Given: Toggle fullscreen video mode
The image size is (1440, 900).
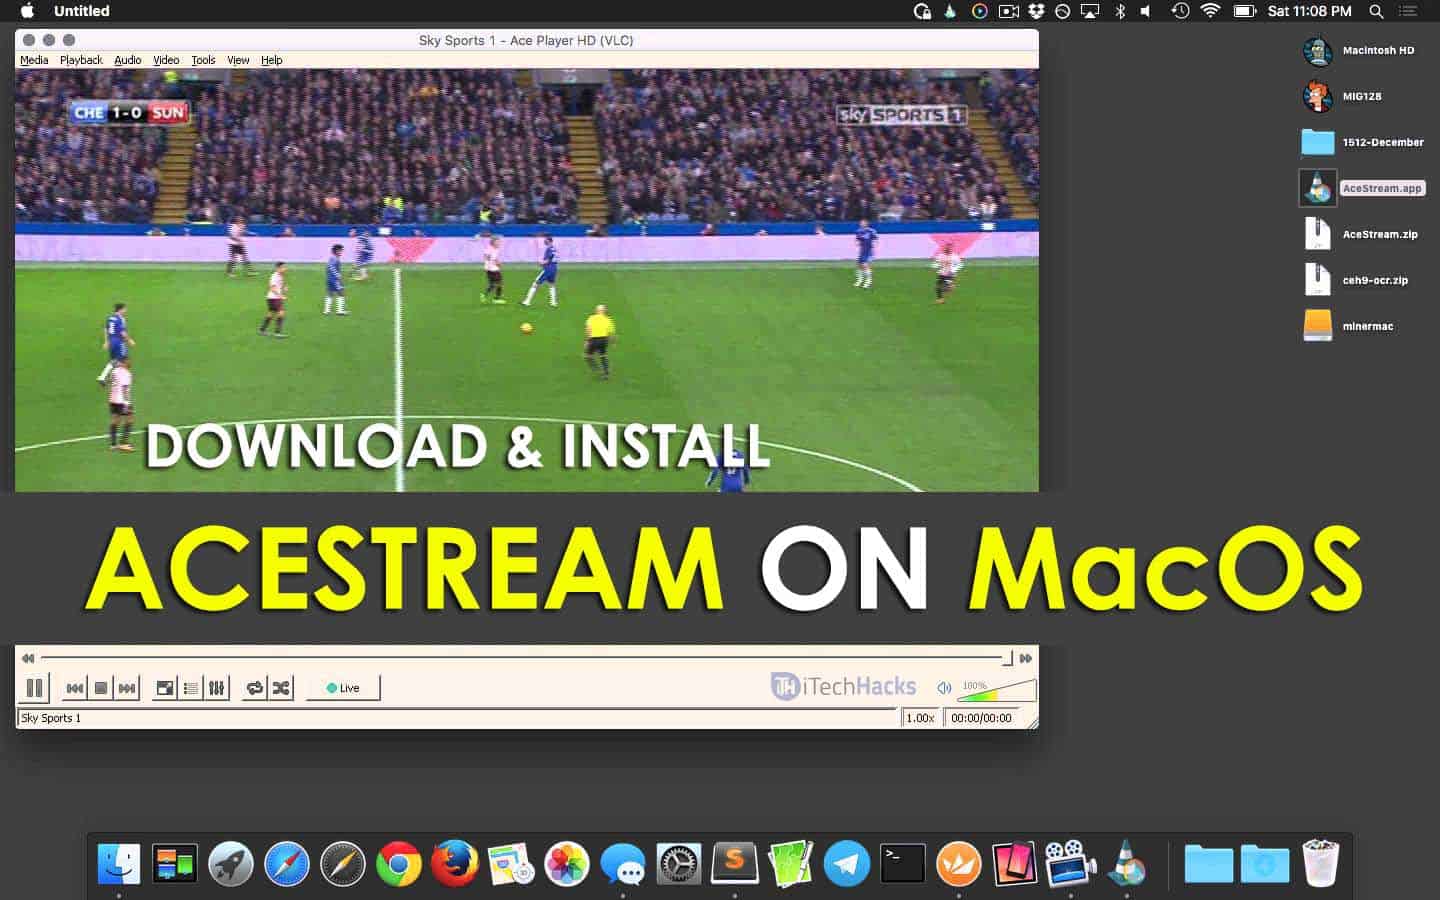Looking at the screenshot, I should (165, 688).
